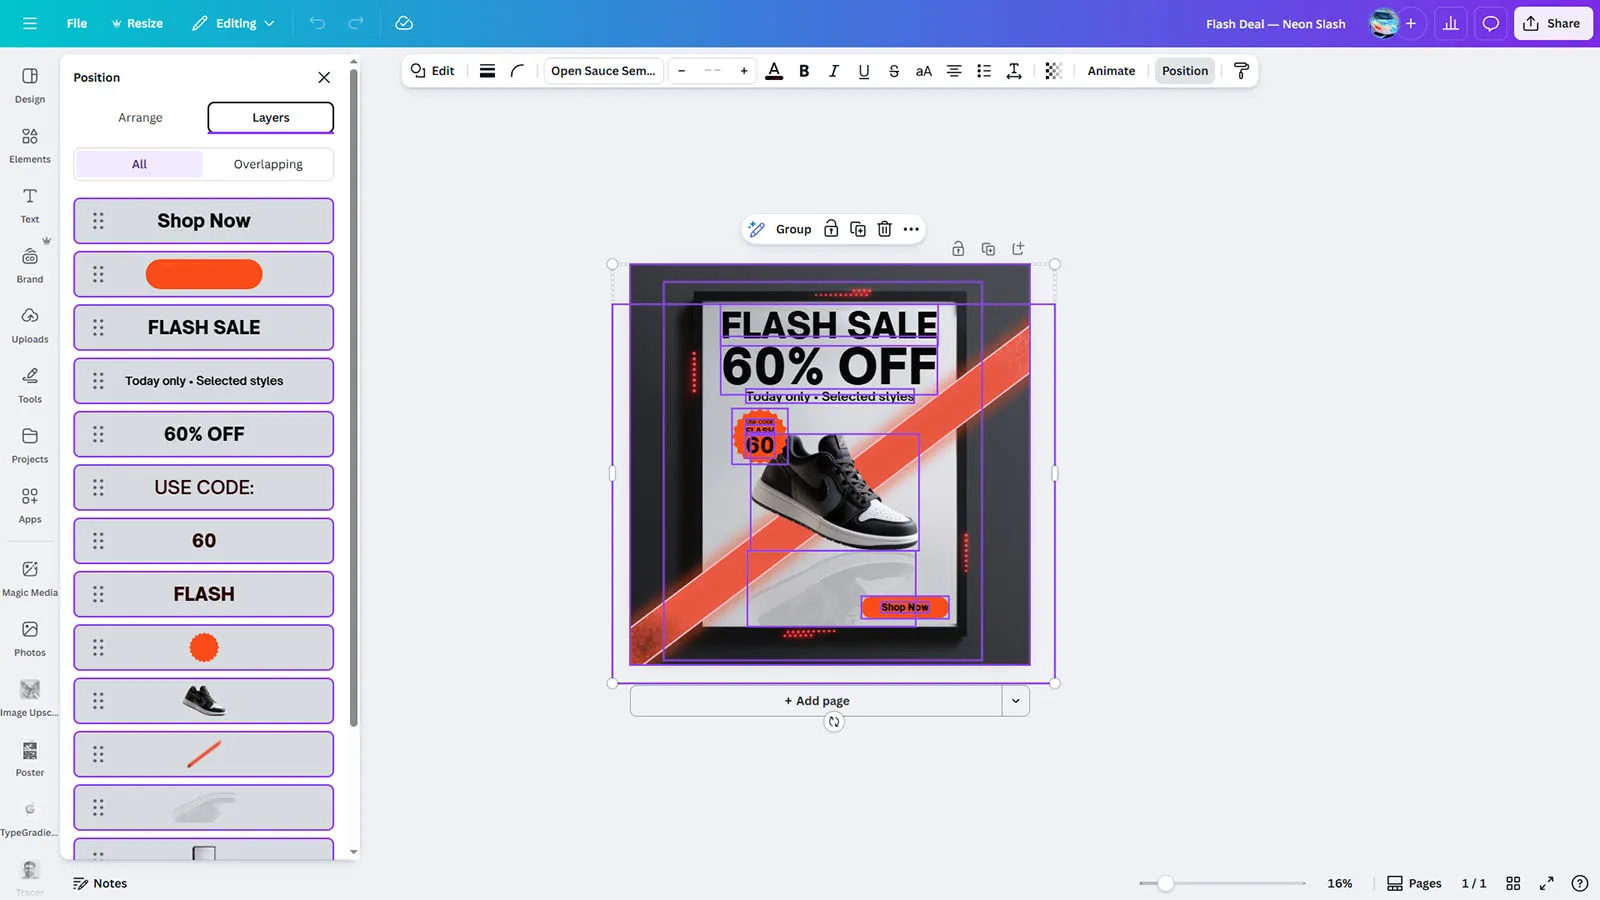Select the FLASH SALE layer
Image resolution: width=1600 pixels, height=900 pixels.
204,328
